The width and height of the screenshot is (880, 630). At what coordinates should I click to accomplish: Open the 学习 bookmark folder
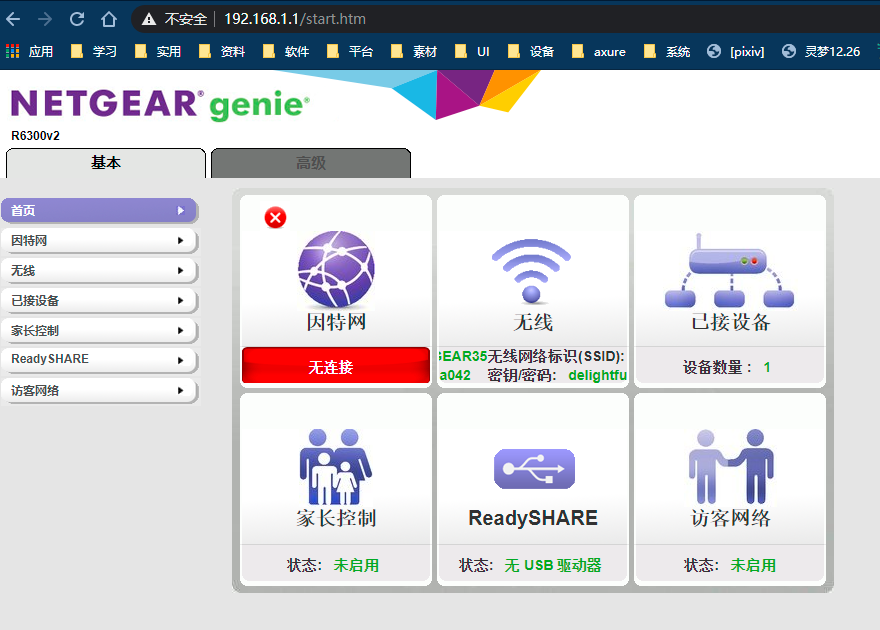click(94, 52)
